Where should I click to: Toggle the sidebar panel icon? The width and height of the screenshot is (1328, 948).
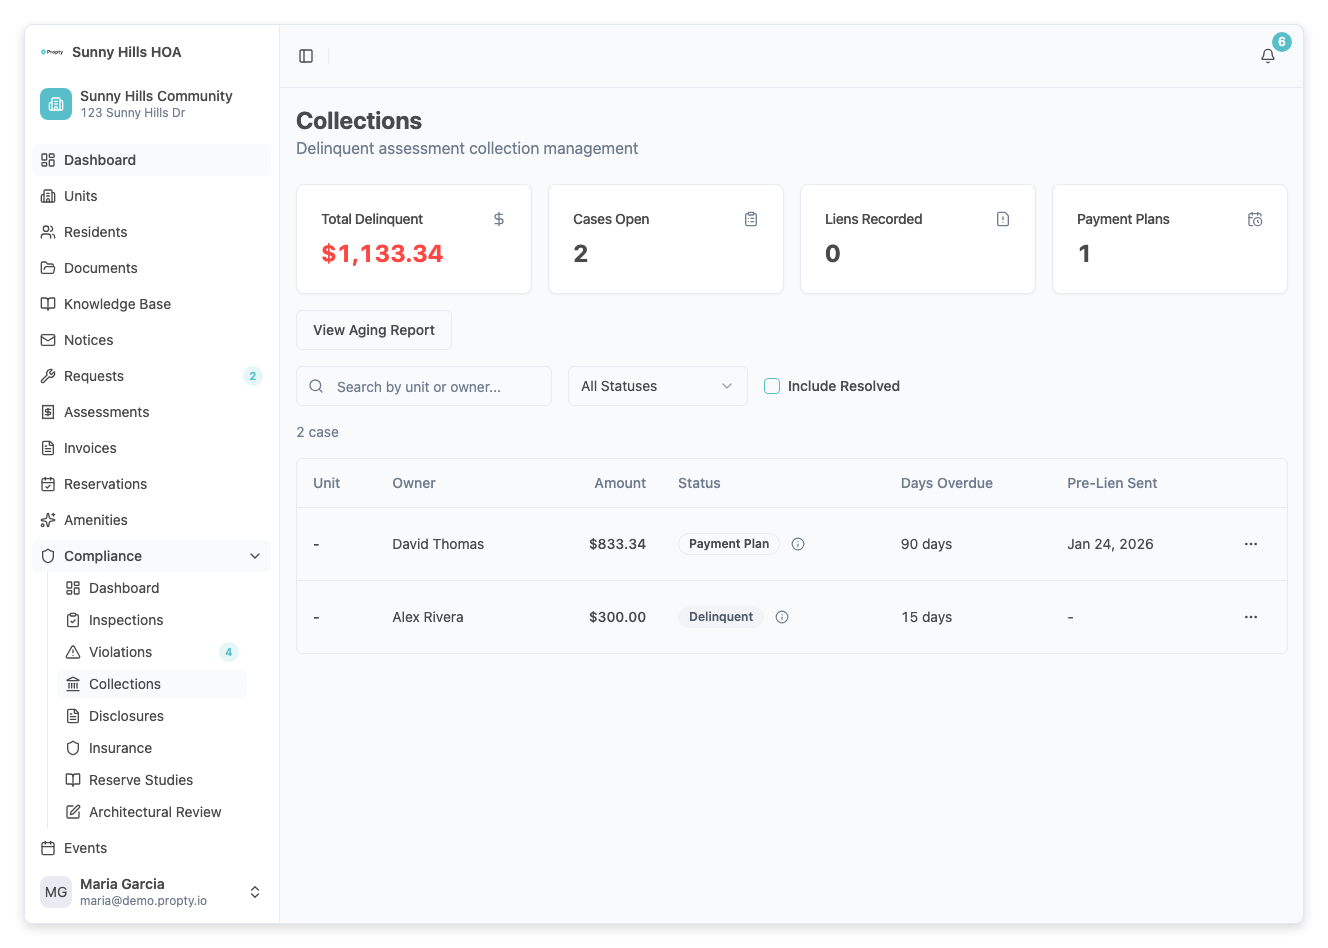(306, 56)
